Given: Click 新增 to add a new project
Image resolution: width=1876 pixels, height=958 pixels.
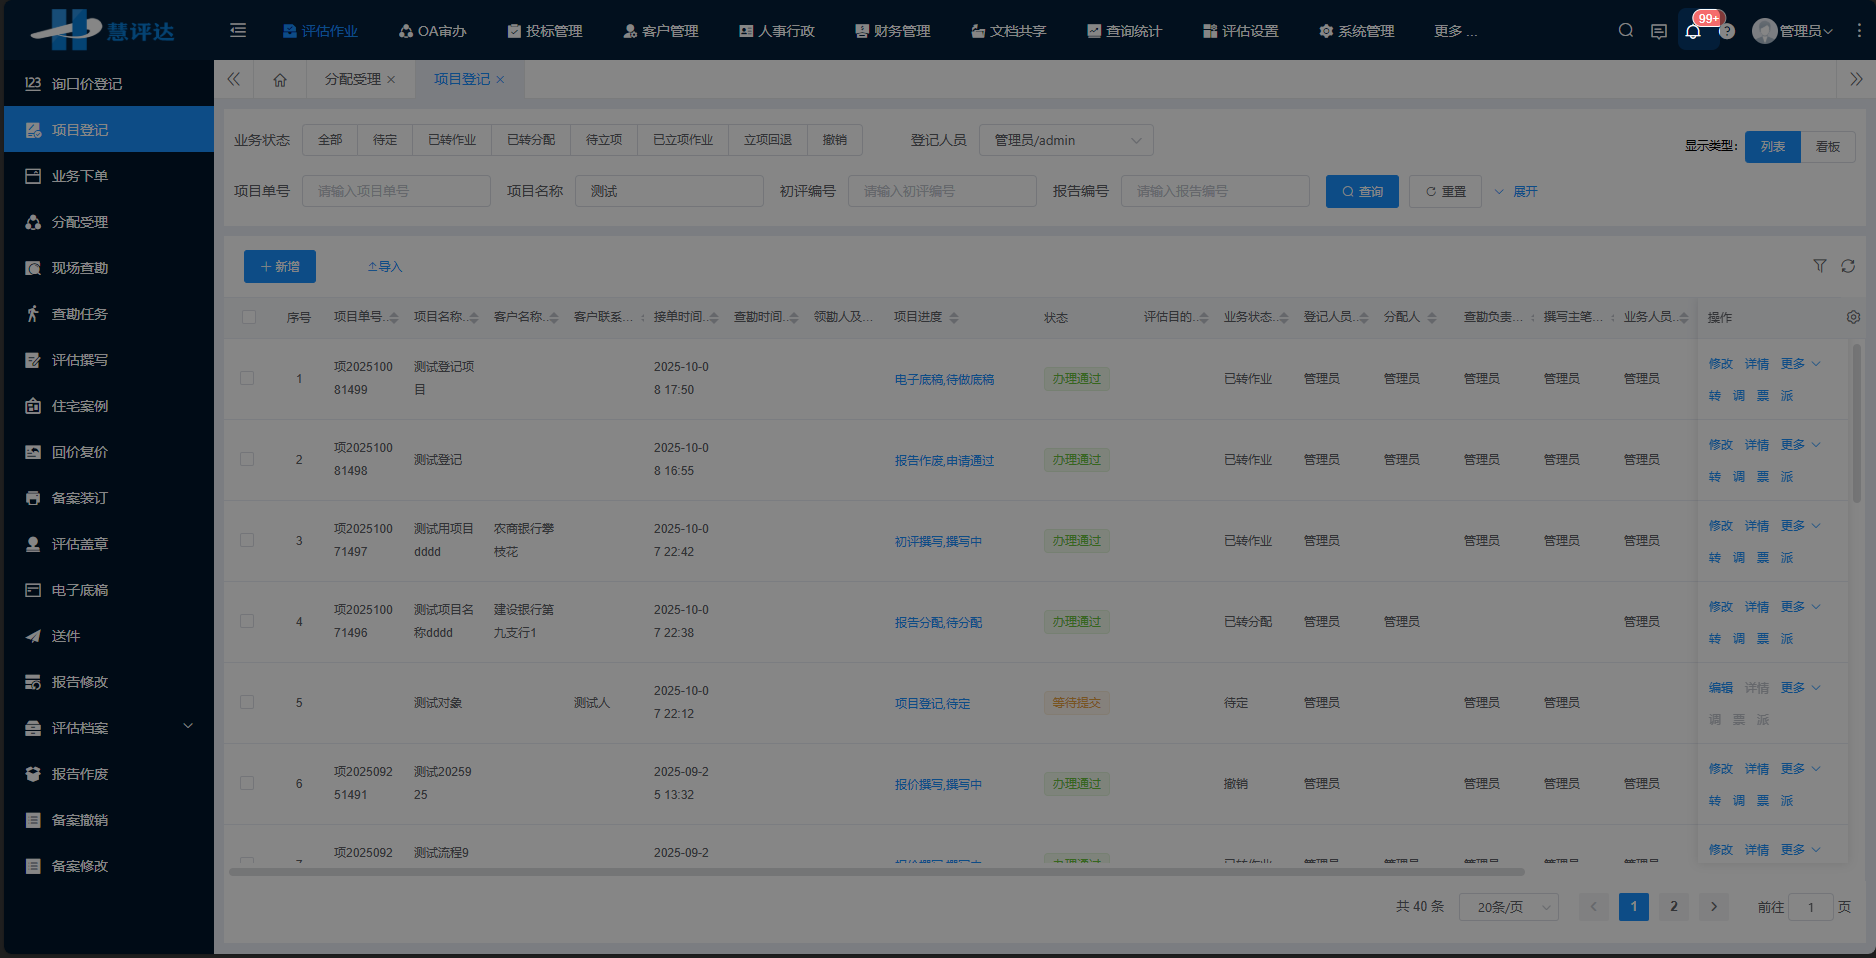Looking at the screenshot, I should tap(279, 266).
